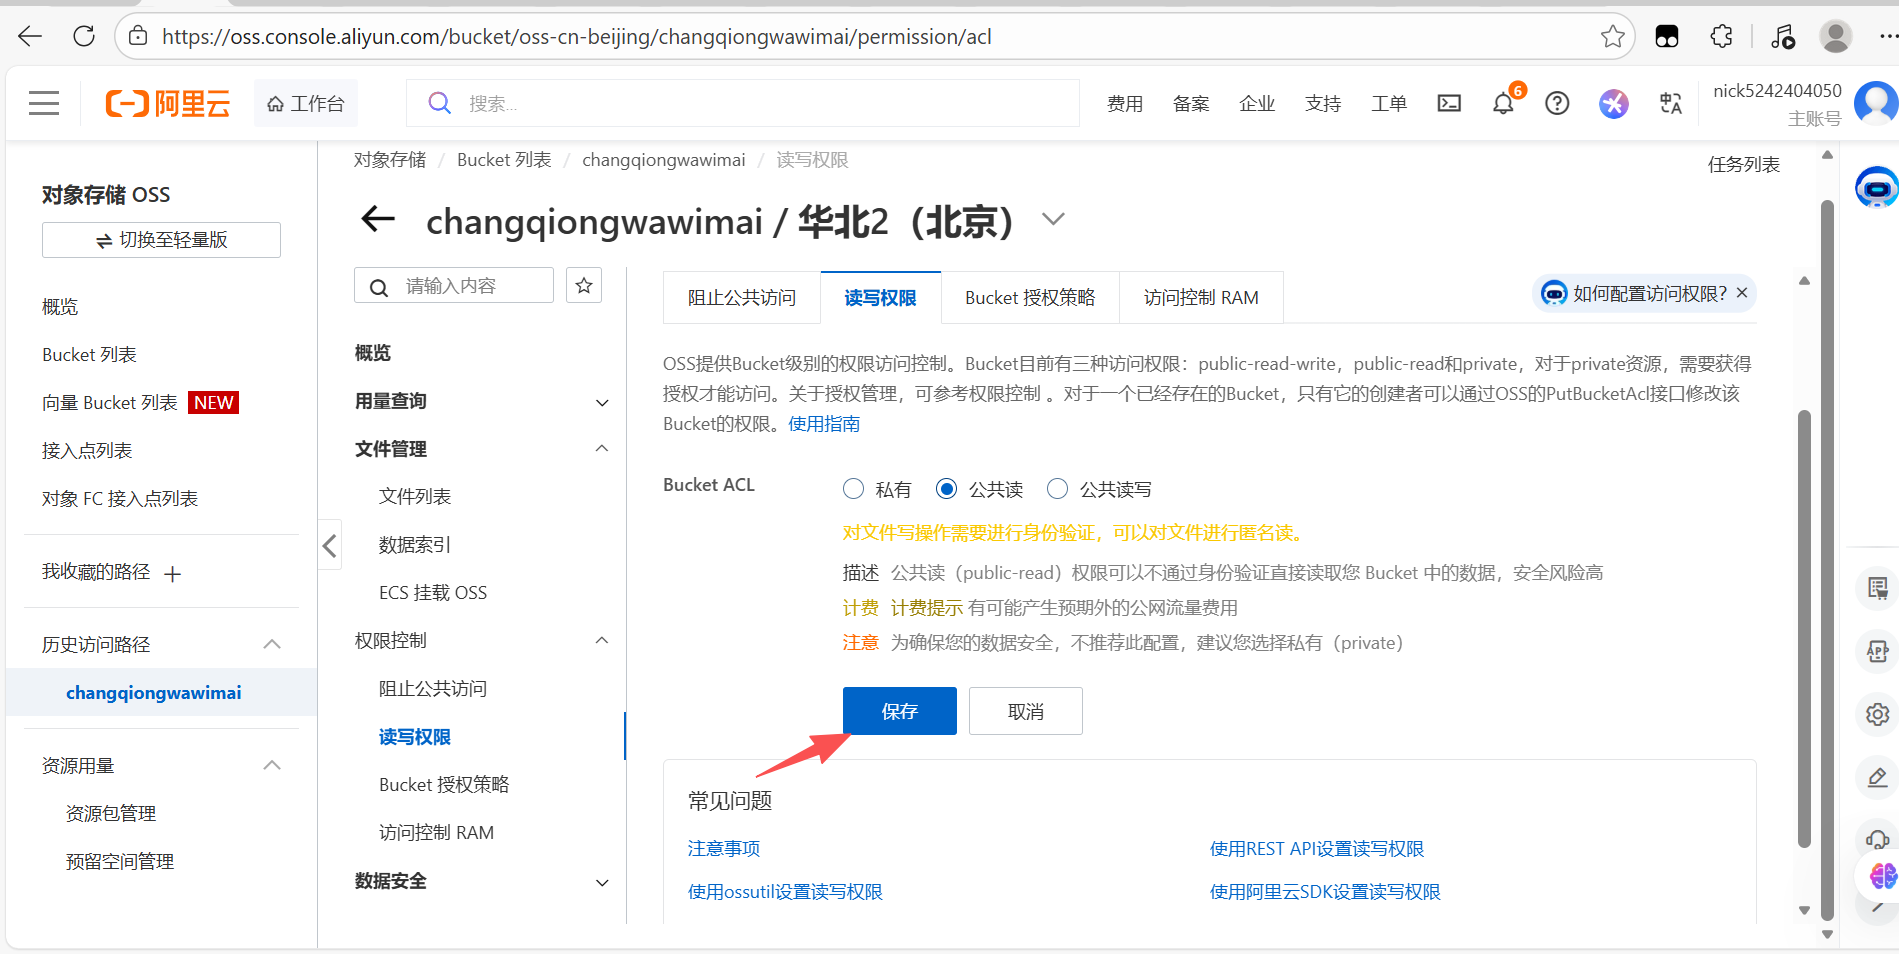Expand the 数据安全 section
Screen dimensions: 1899x954
602,883
